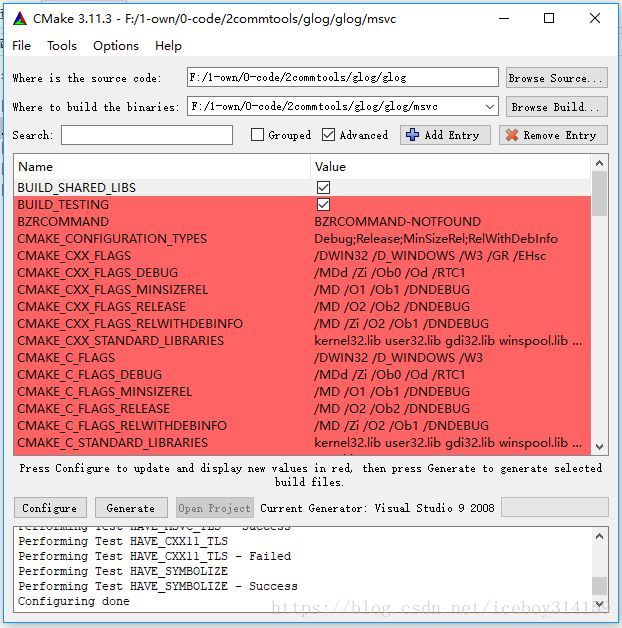622x628 pixels.
Task: Click the CMAKE_C_FLAGS_RELEASE /MD /O2 value
Action: pos(392,409)
